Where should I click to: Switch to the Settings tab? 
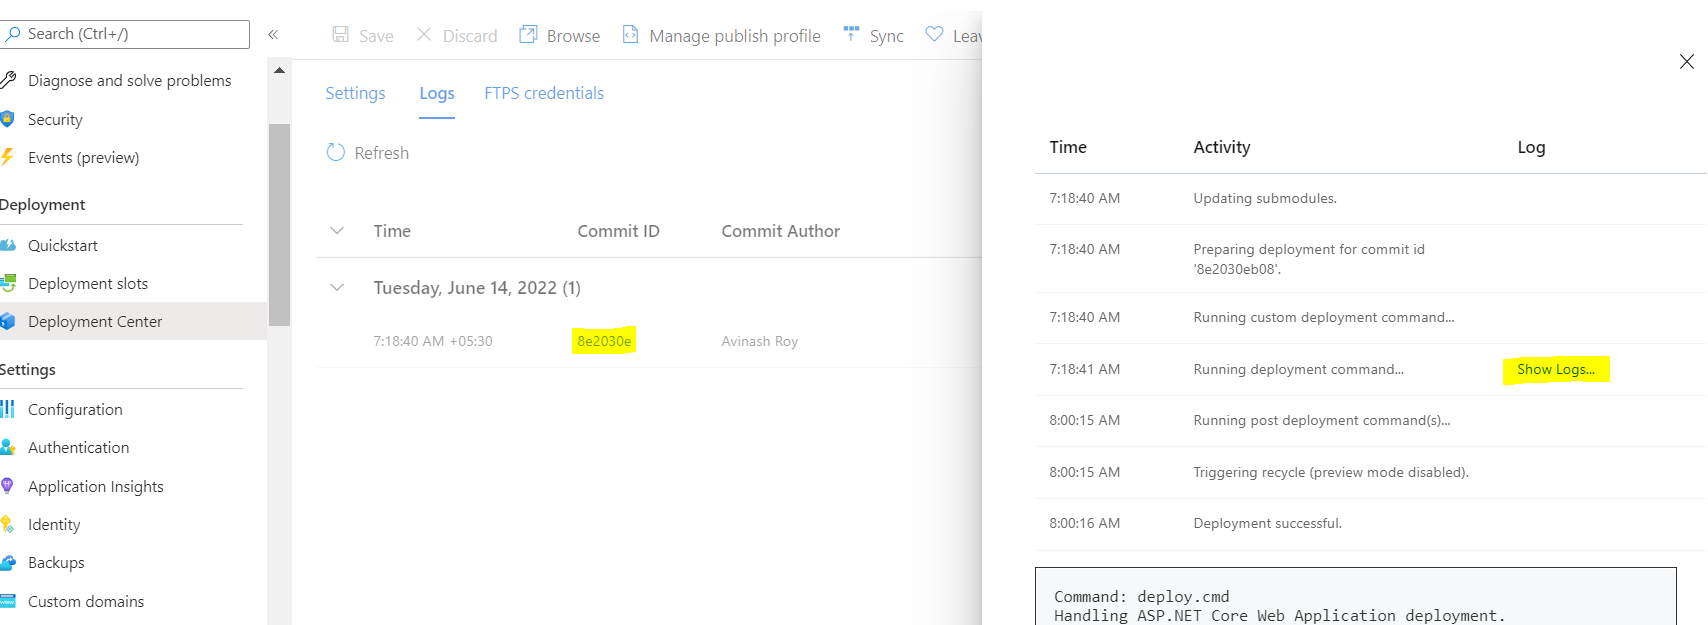[355, 93]
